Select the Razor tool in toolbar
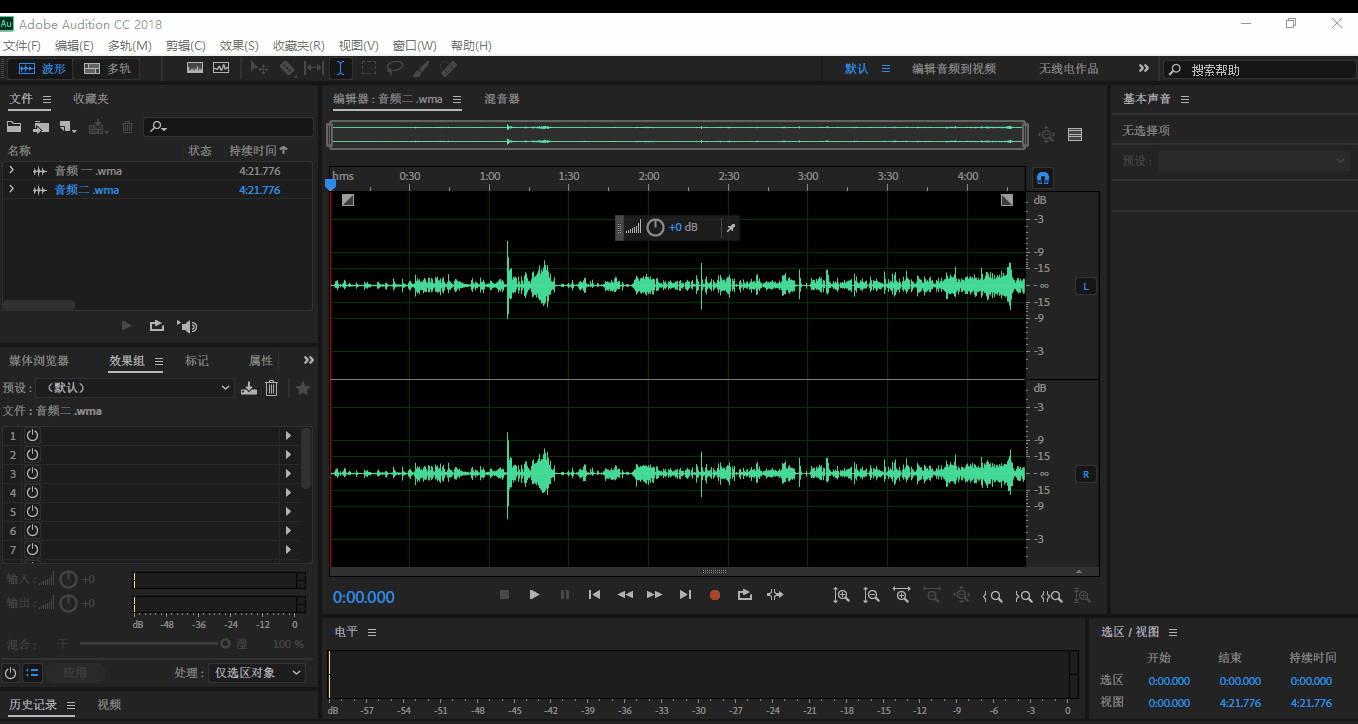The image size is (1358, 724). 287,68
